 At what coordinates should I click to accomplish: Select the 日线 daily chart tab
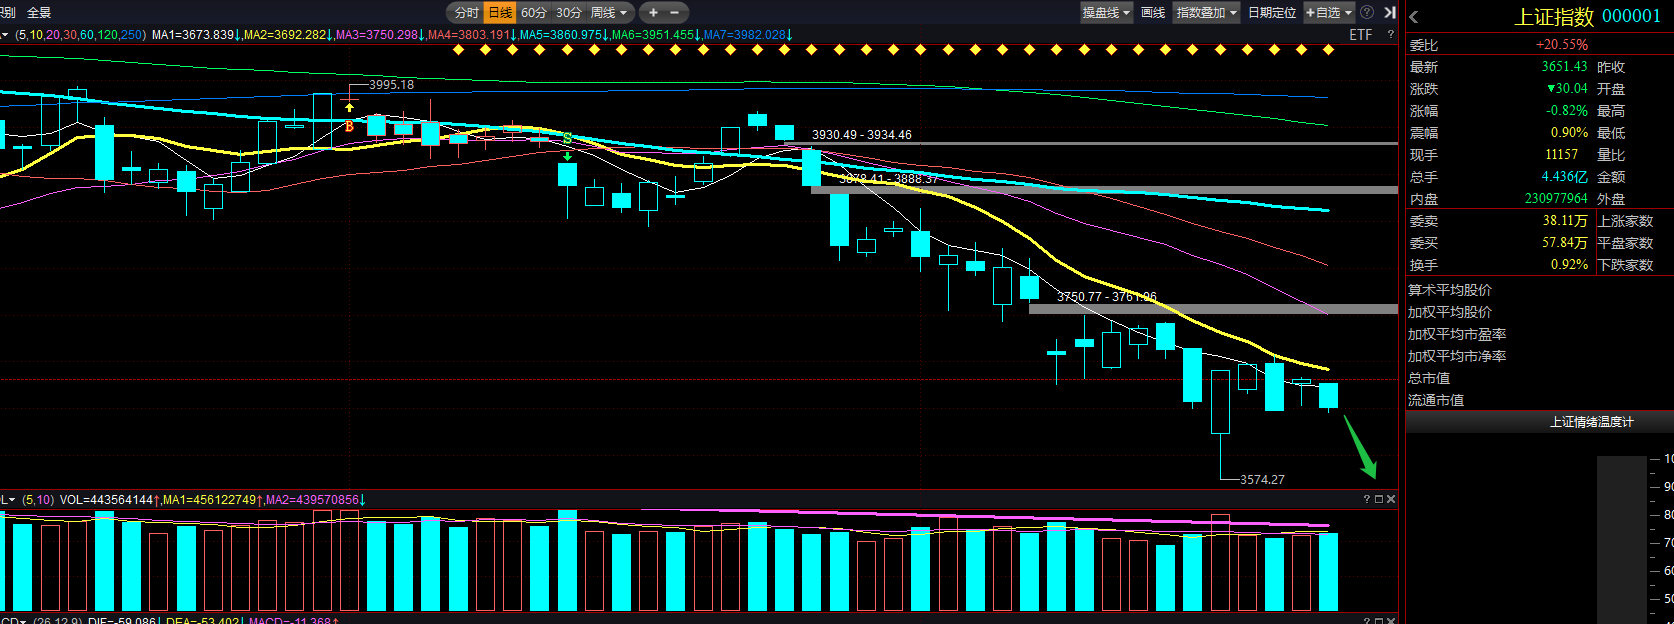(500, 13)
